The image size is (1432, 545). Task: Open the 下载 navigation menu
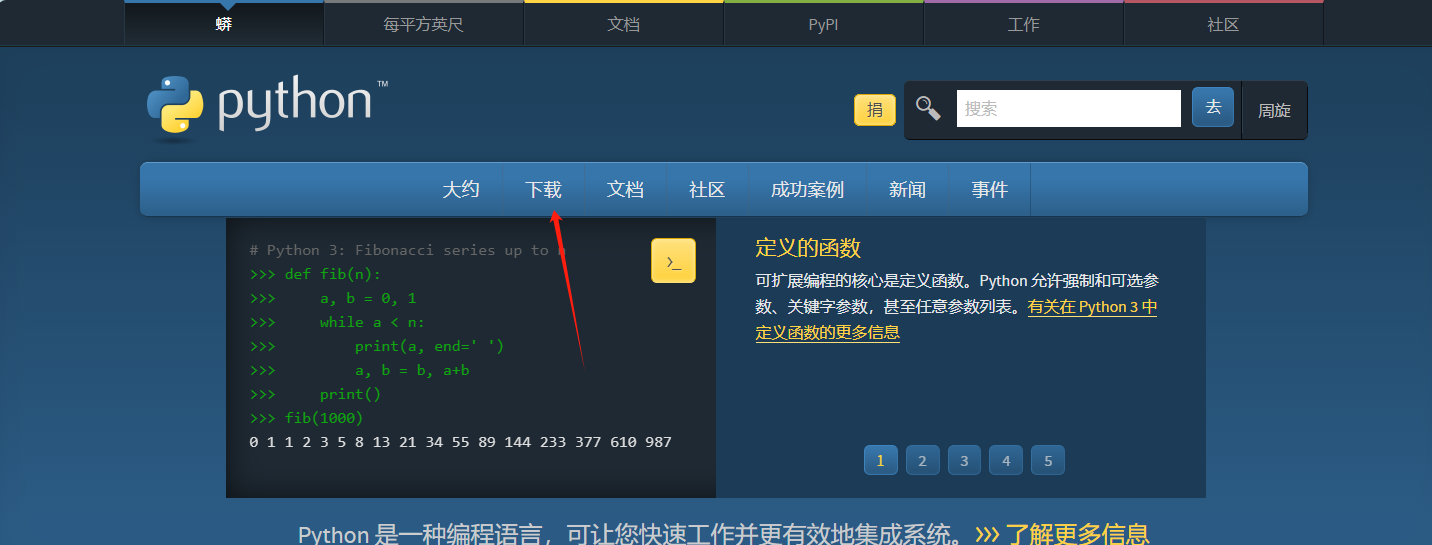pos(544,189)
